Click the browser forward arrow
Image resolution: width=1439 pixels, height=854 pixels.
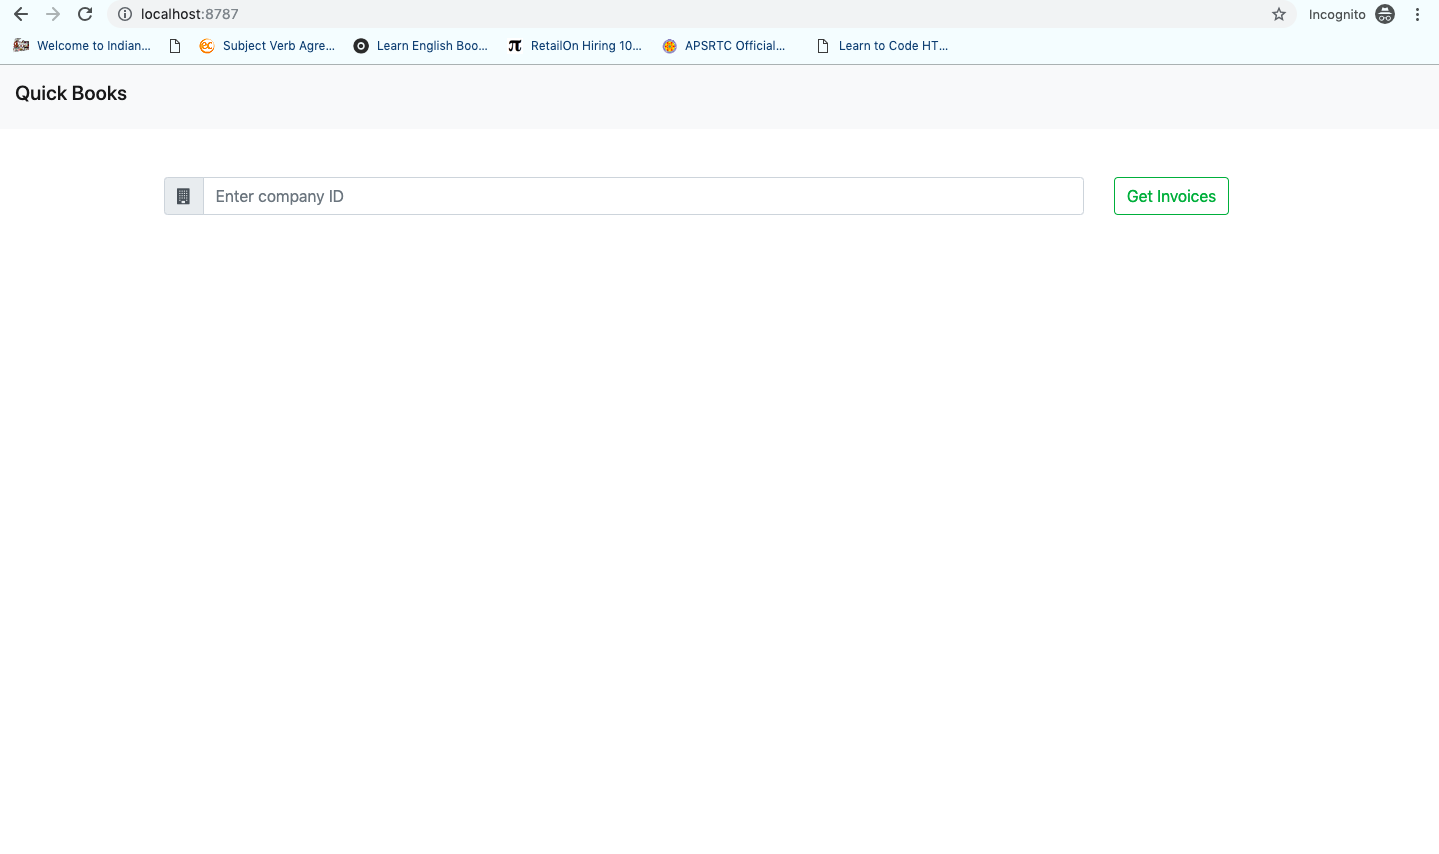pos(53,14)
